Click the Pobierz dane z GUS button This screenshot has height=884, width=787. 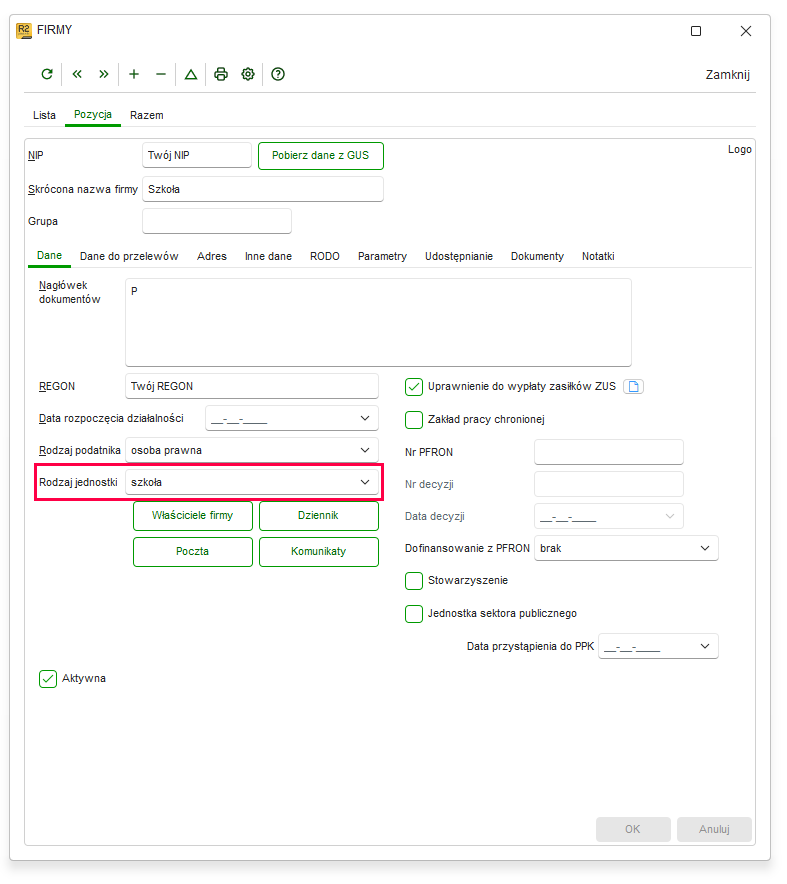321,156
